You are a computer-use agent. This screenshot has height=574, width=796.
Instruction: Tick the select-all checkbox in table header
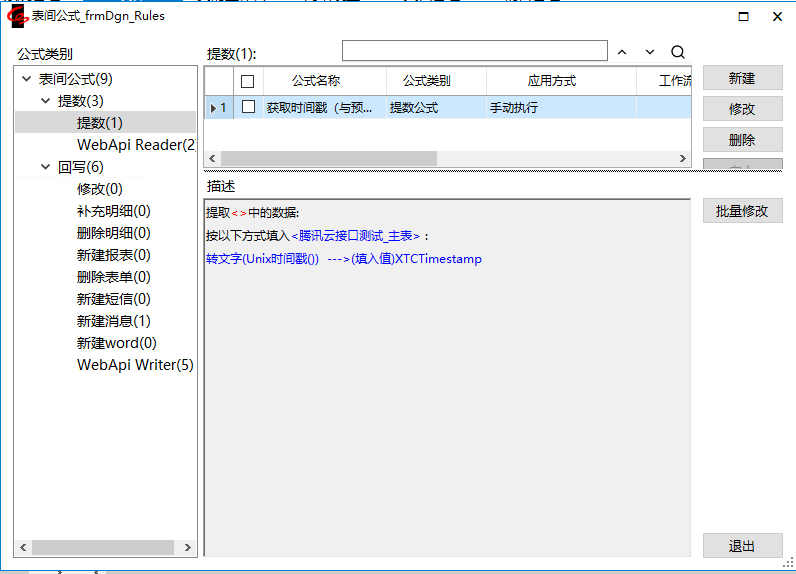[x=248, y=81]
